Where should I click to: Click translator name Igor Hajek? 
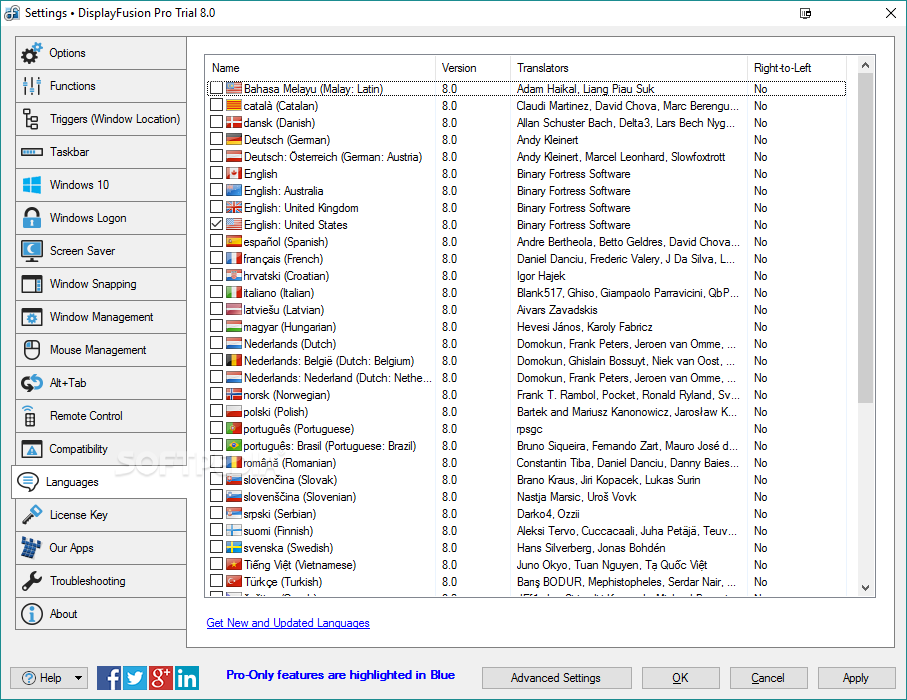541,276
